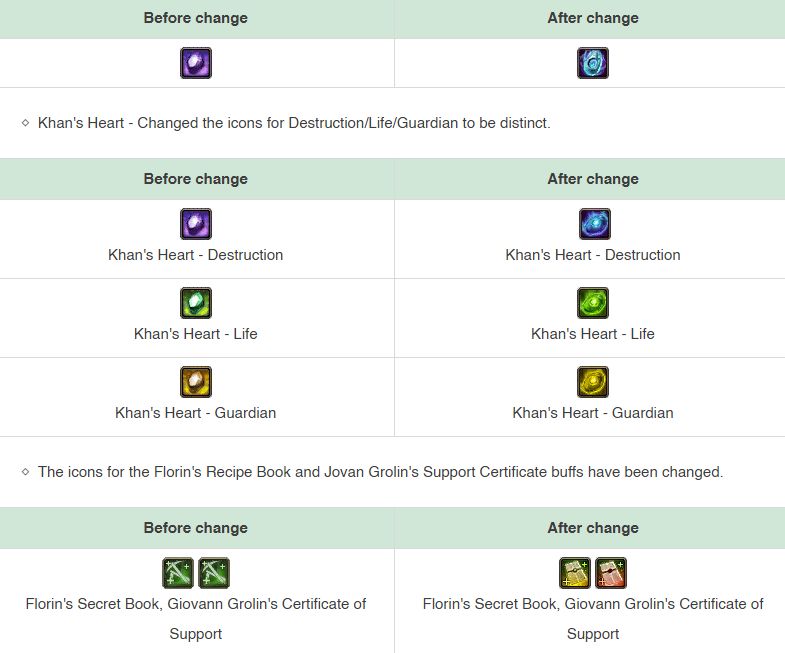Image resolution: width=785 pixels, height=653 pixels.
Task: Click the purple gem icon in the top table
Action: coord(196,63)
